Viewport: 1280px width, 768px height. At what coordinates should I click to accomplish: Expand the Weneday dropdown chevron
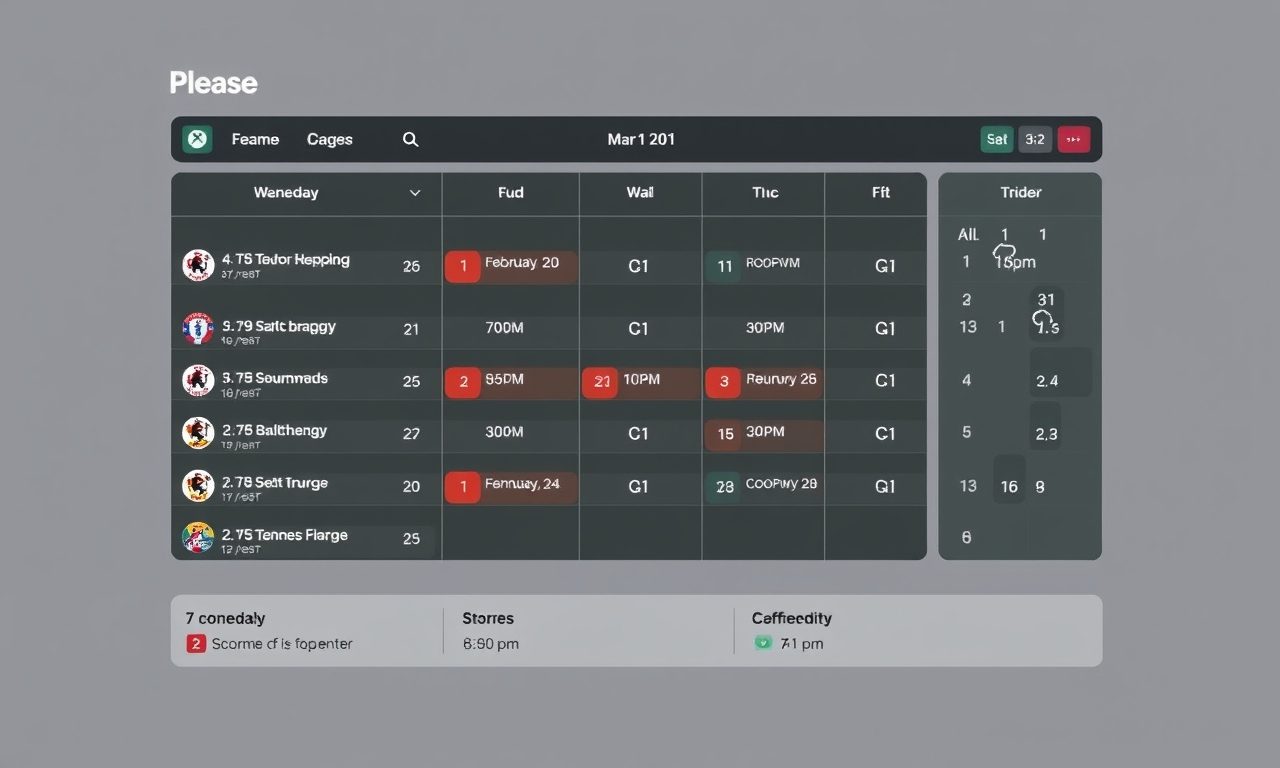point(415,193)
